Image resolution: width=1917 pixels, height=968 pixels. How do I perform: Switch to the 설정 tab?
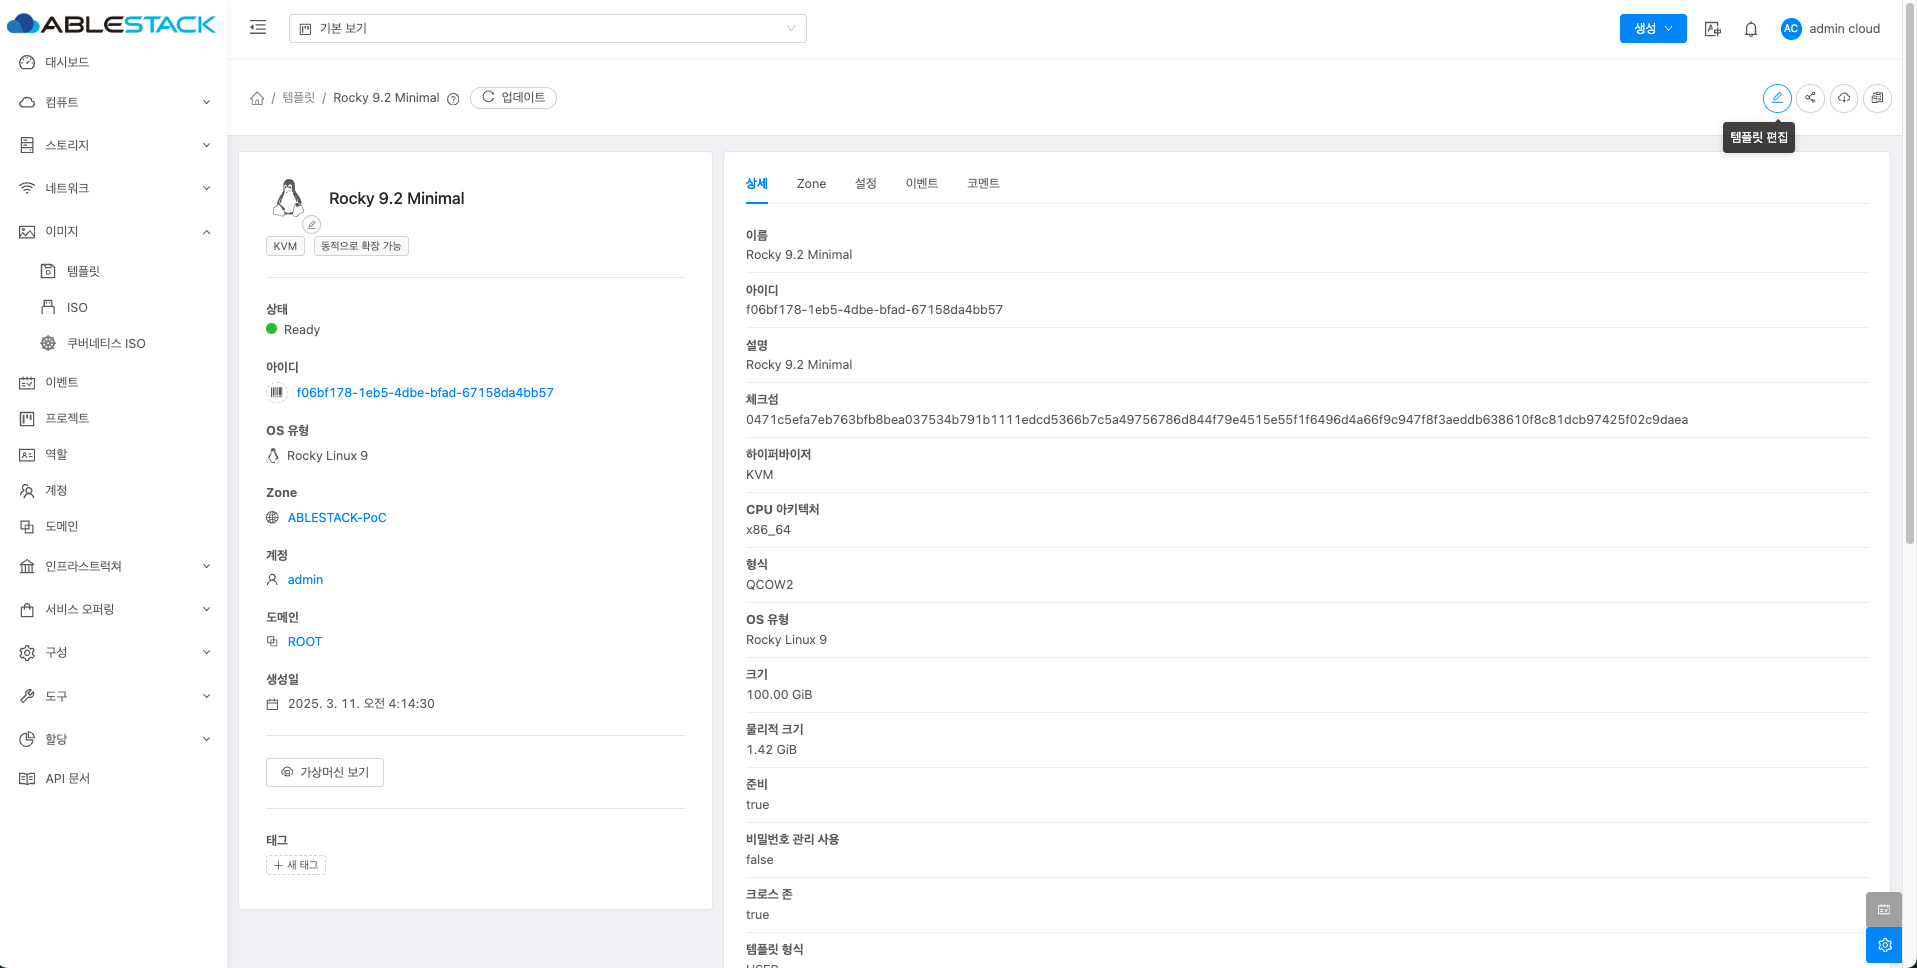[866, 184]
